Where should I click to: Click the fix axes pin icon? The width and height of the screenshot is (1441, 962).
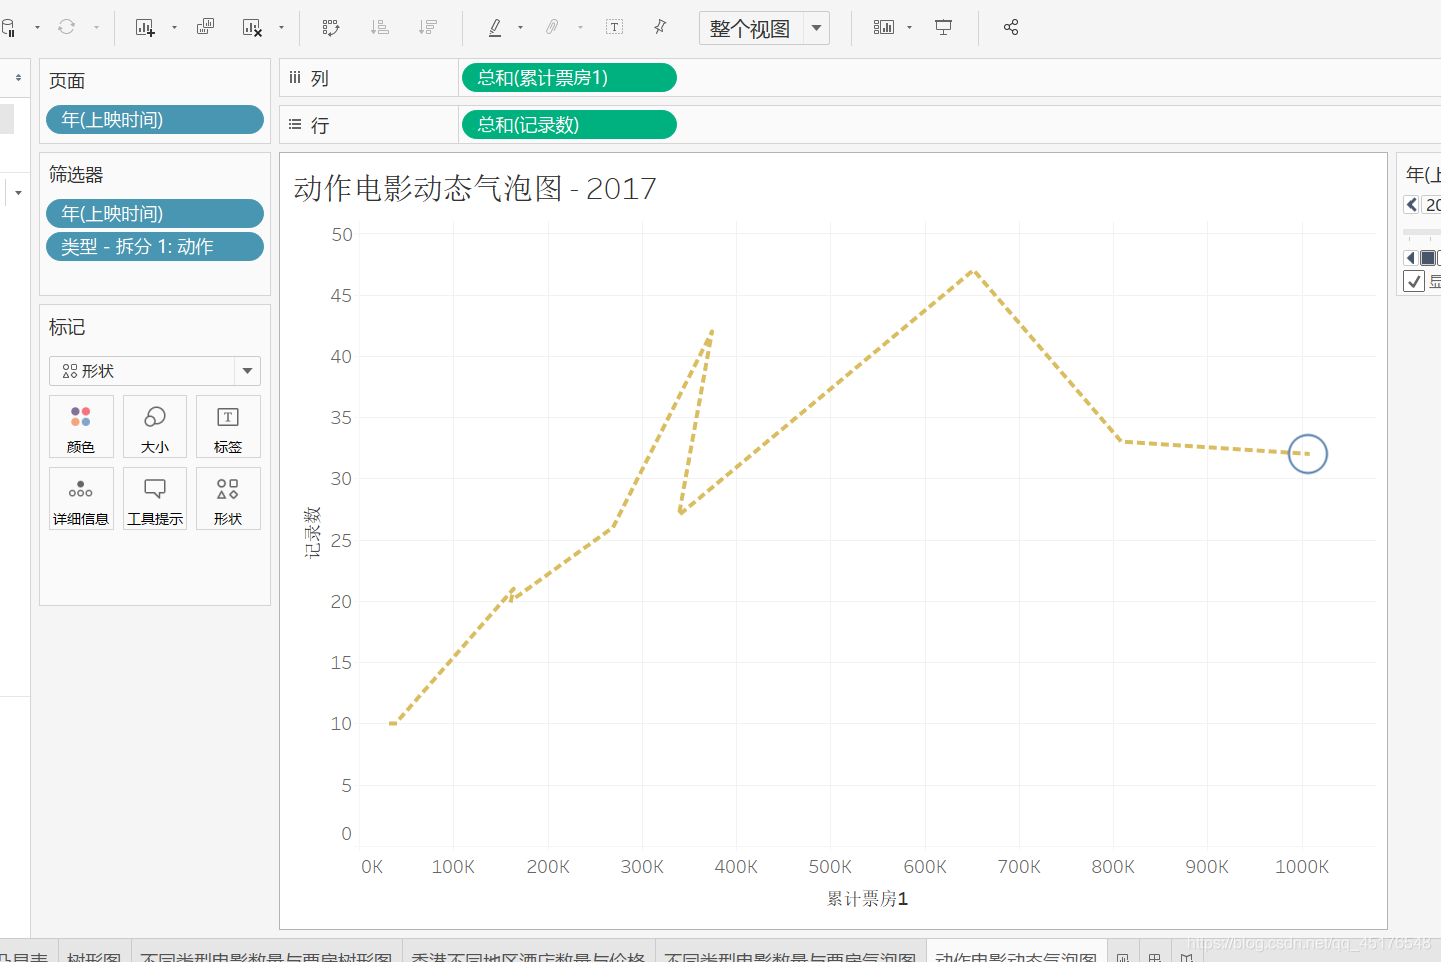[x=661, y=27]
